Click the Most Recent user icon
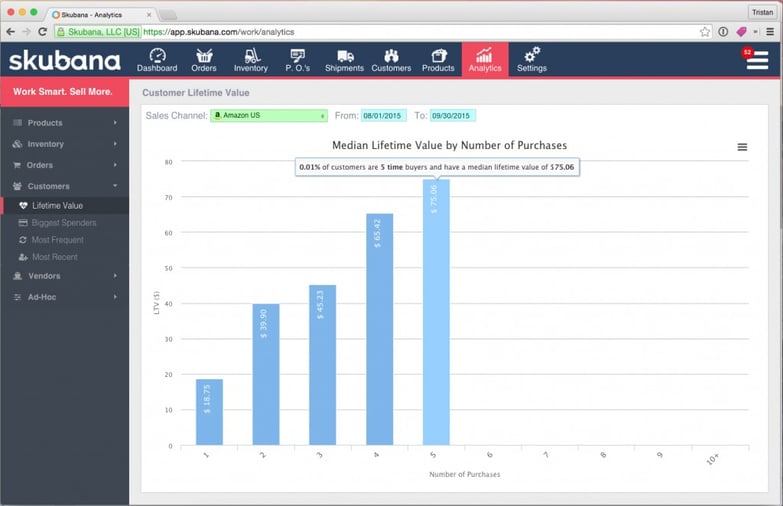 pos(23,257)
